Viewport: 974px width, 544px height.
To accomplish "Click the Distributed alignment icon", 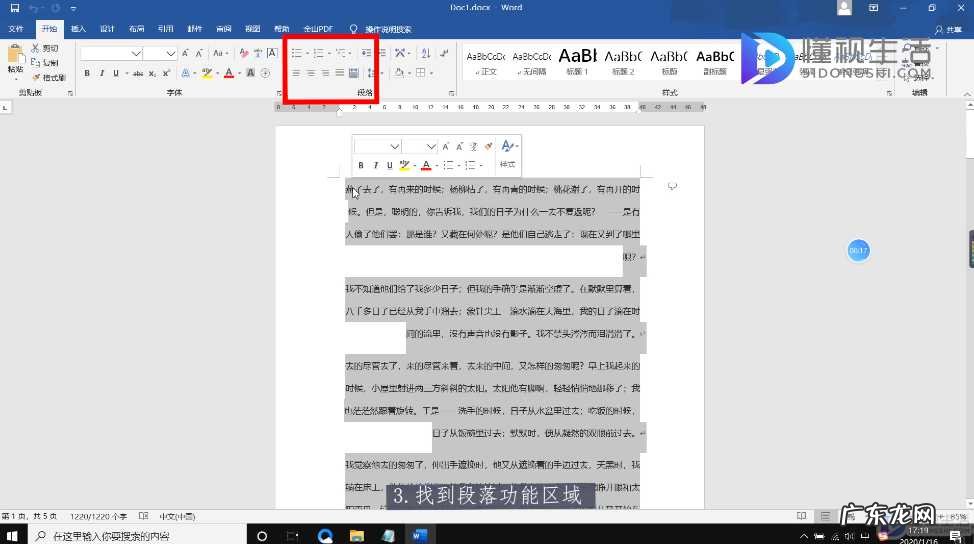I will 353,73.
